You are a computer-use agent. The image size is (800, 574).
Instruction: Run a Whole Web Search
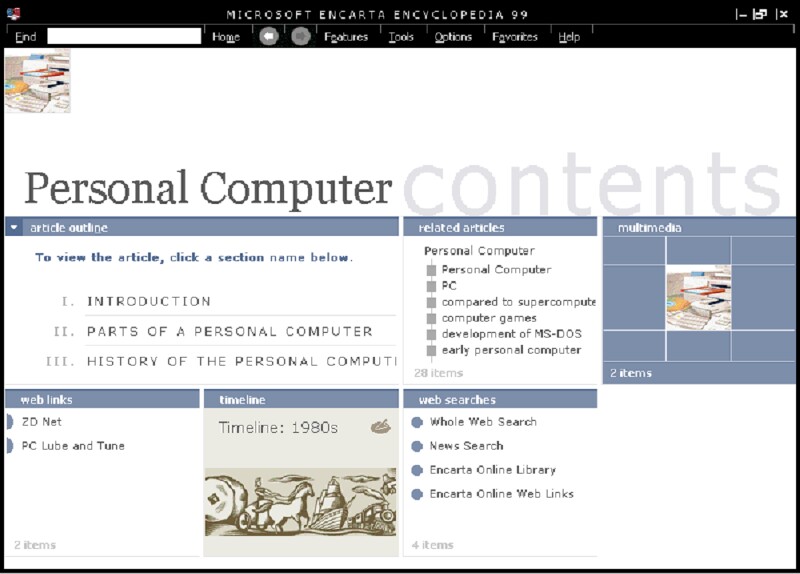tap(483, 422)
